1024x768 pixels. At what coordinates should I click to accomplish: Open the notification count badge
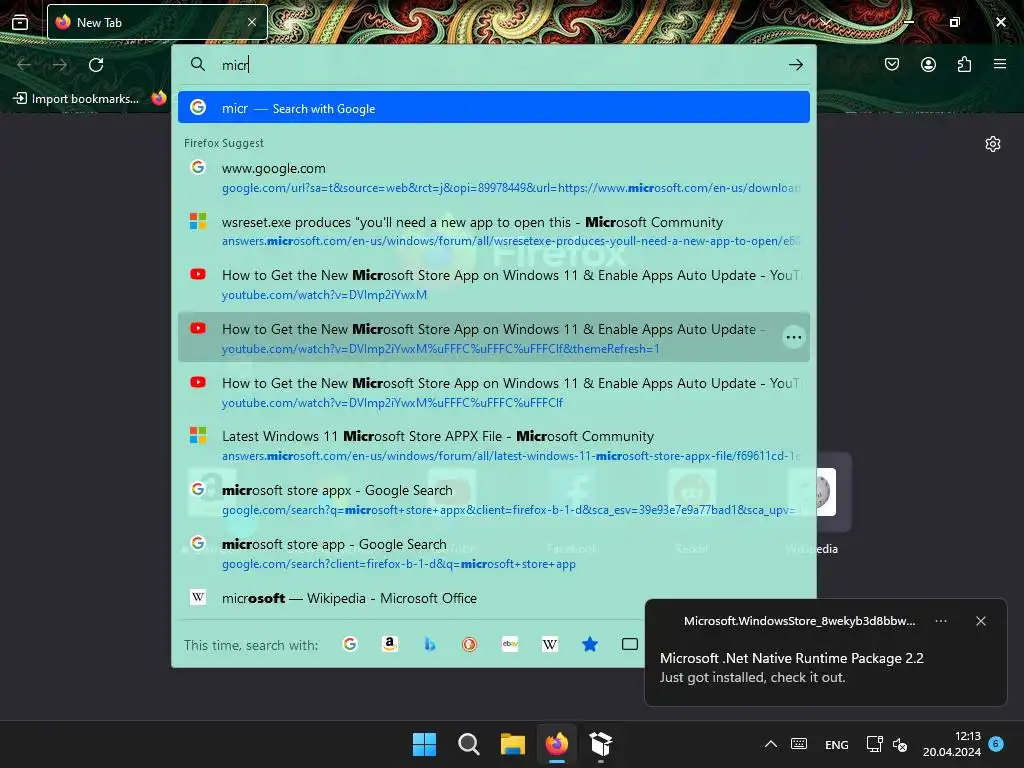click(x=996, y=743)
